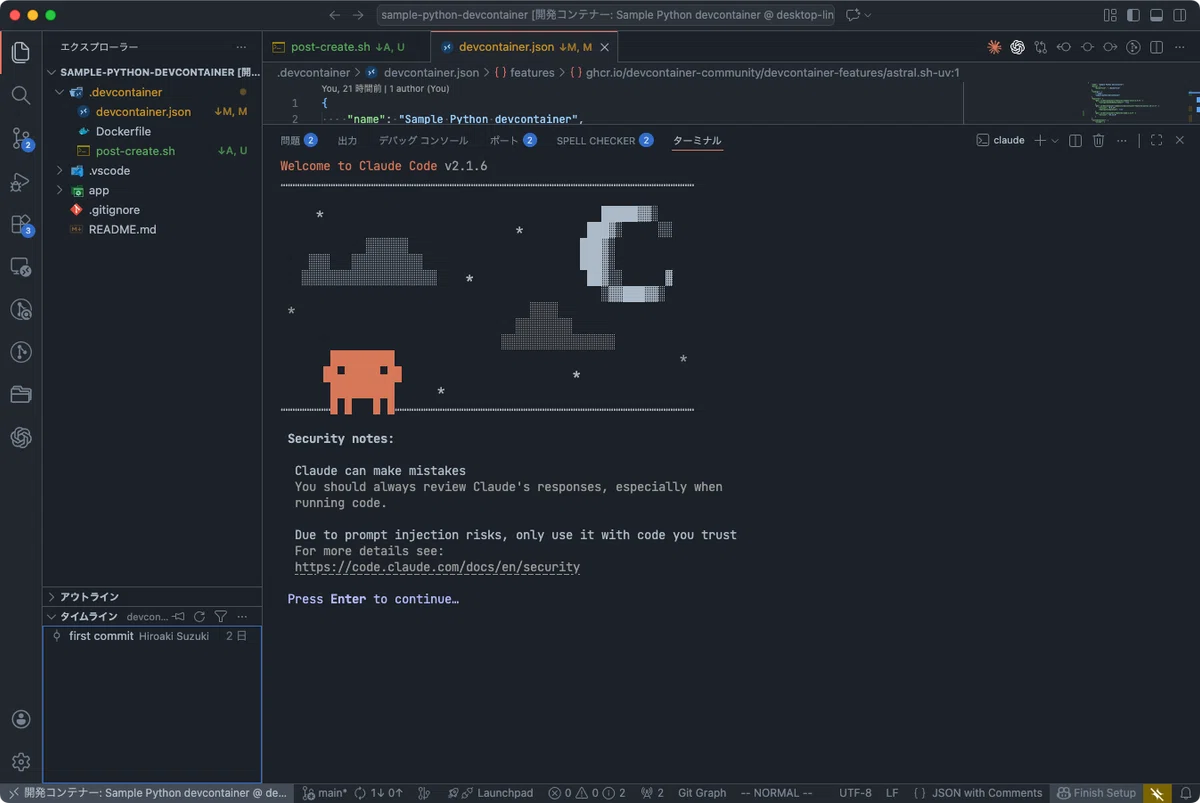Click the main* branch in status bar
This screenshot has width=1200, height=803.
324,793
